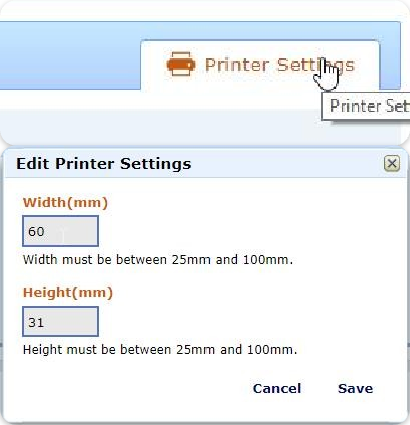Click the Edit Printer Settings dialog title
The width and height of the screenshot is (410, 425).
point(104,164)
